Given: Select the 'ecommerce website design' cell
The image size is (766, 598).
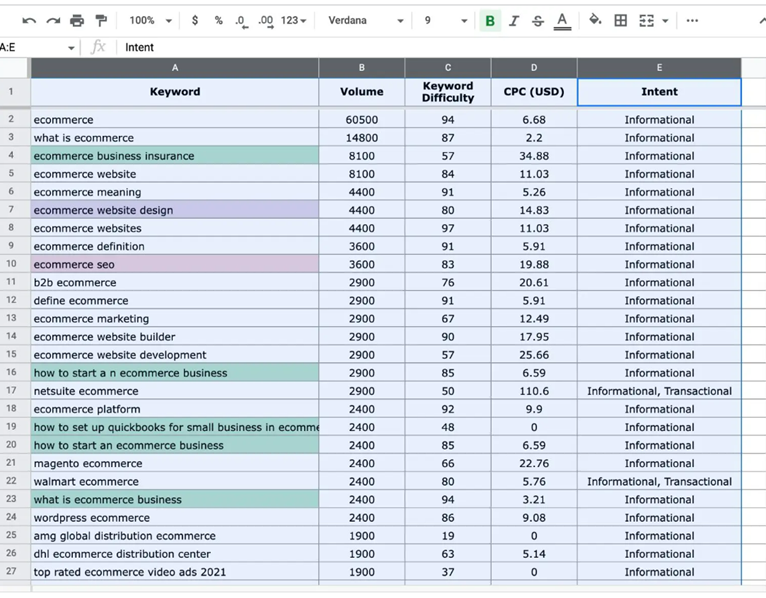Looking at the screenshot, I should (175, 210).
